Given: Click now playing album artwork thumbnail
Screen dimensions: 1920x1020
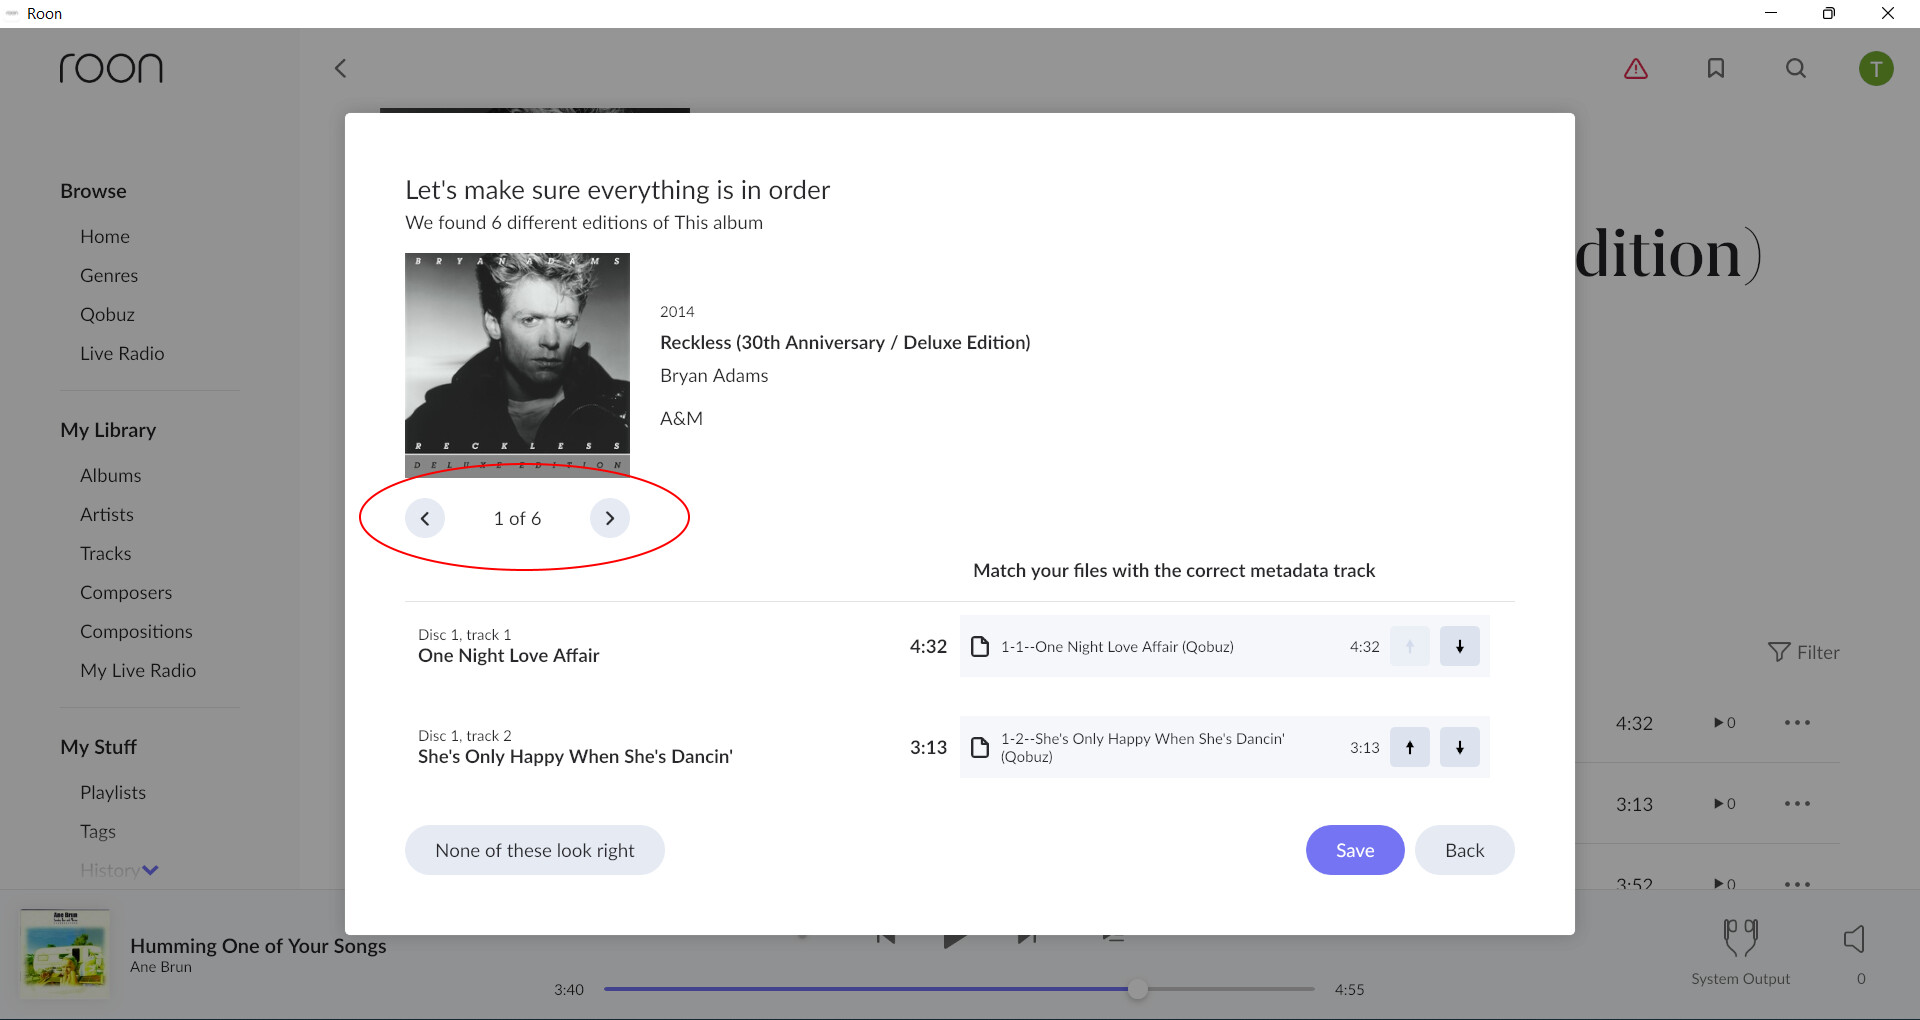Looking at the screenshot, I should point(66,954).
